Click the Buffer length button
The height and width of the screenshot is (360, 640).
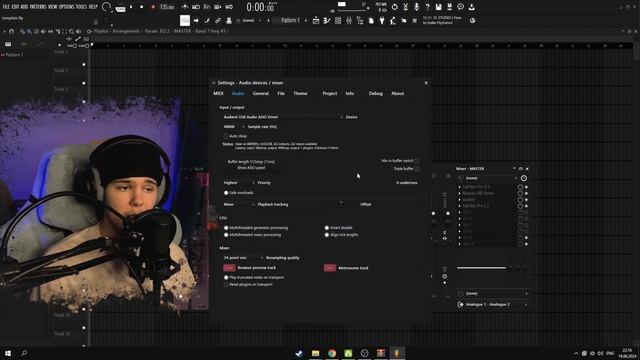coord(251,162)
